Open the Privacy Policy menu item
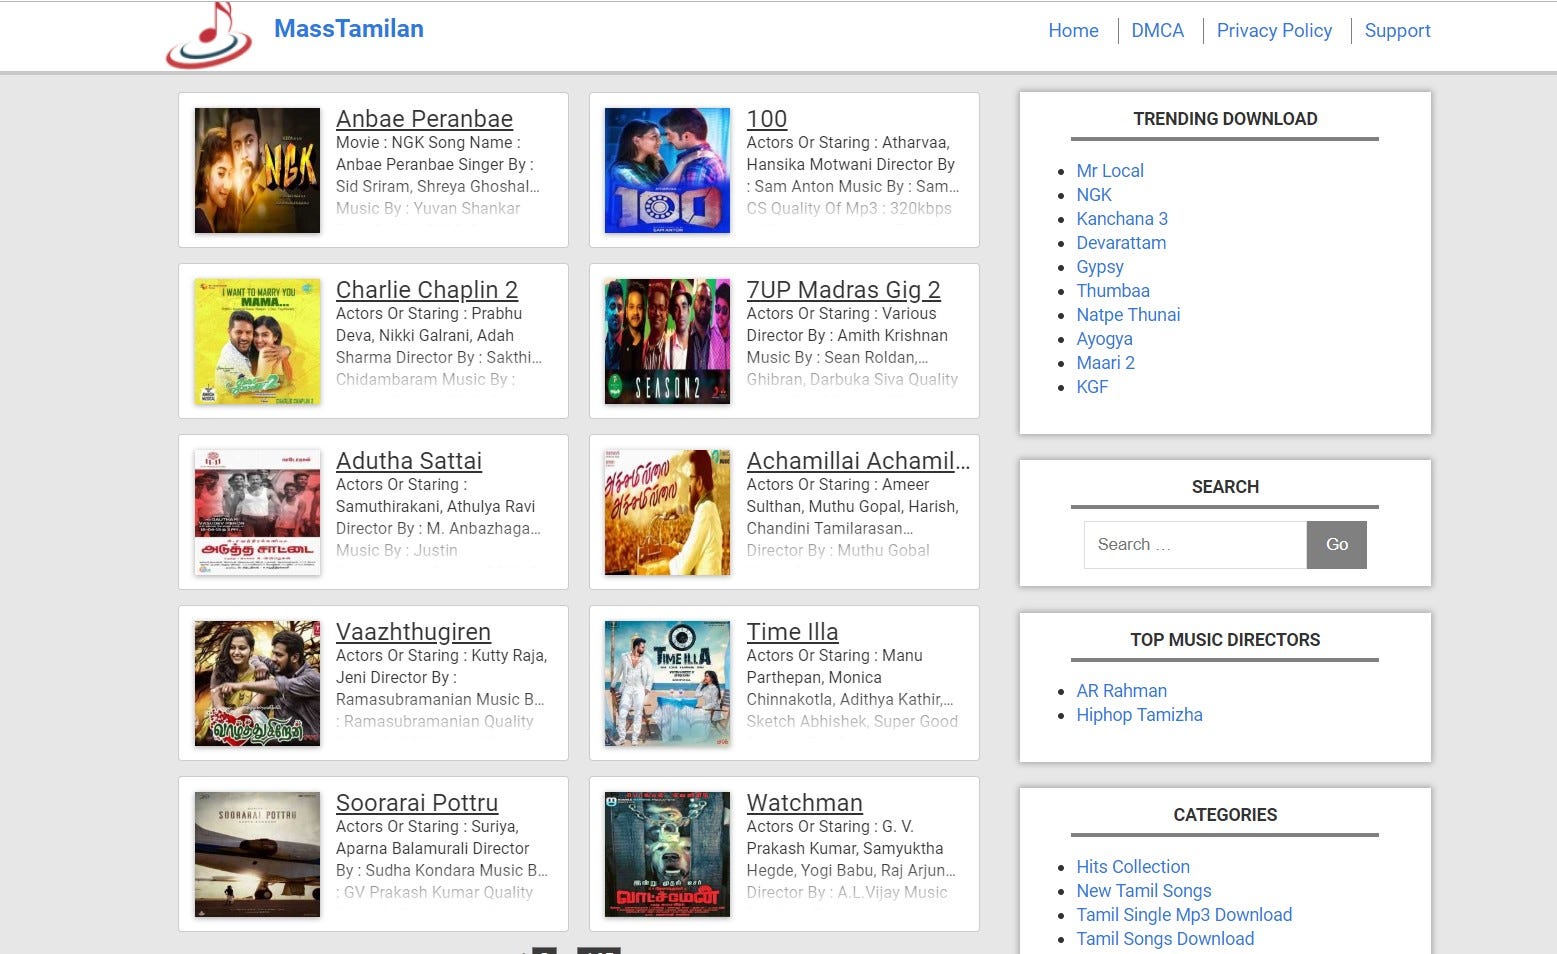Image resolution: width=1557 pixels, height=954 pixels. pyautogui.click(x=1274, y=31)
